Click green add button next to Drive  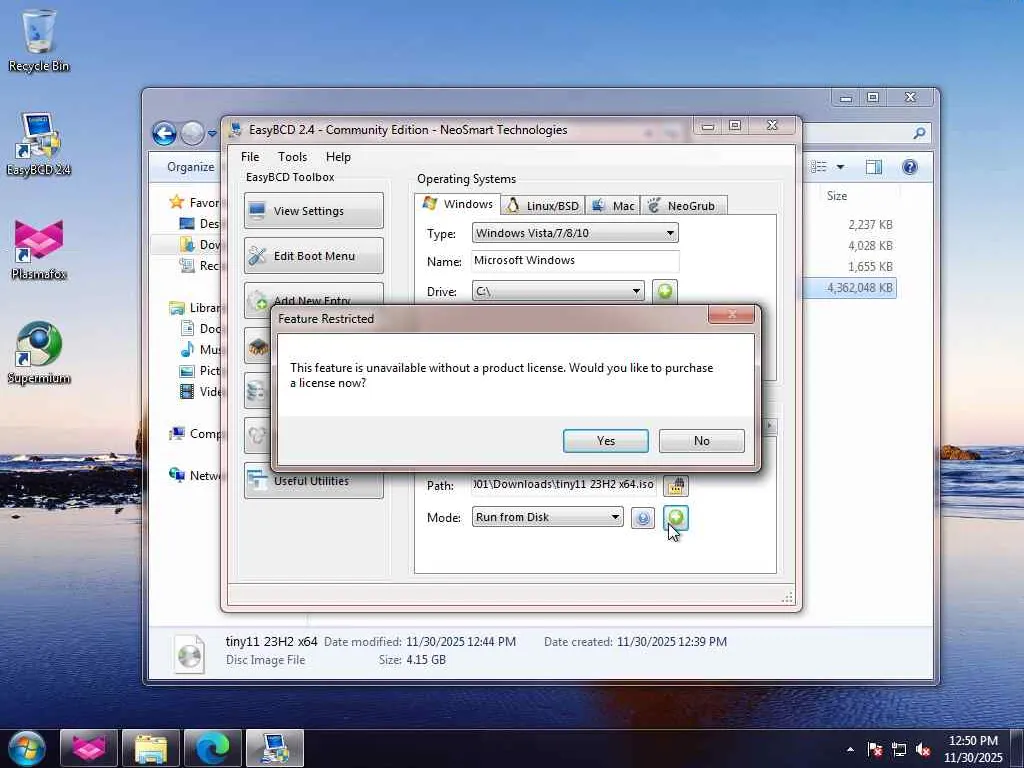point(665,291)
